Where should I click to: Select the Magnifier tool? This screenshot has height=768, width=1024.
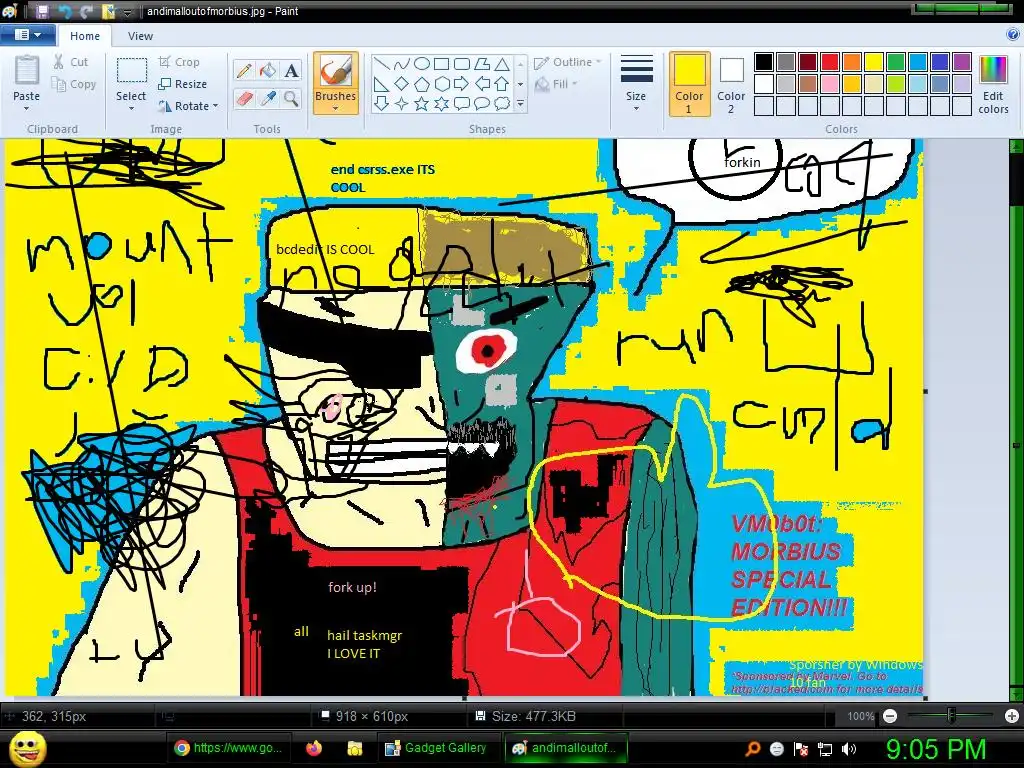tap(291, 99)
